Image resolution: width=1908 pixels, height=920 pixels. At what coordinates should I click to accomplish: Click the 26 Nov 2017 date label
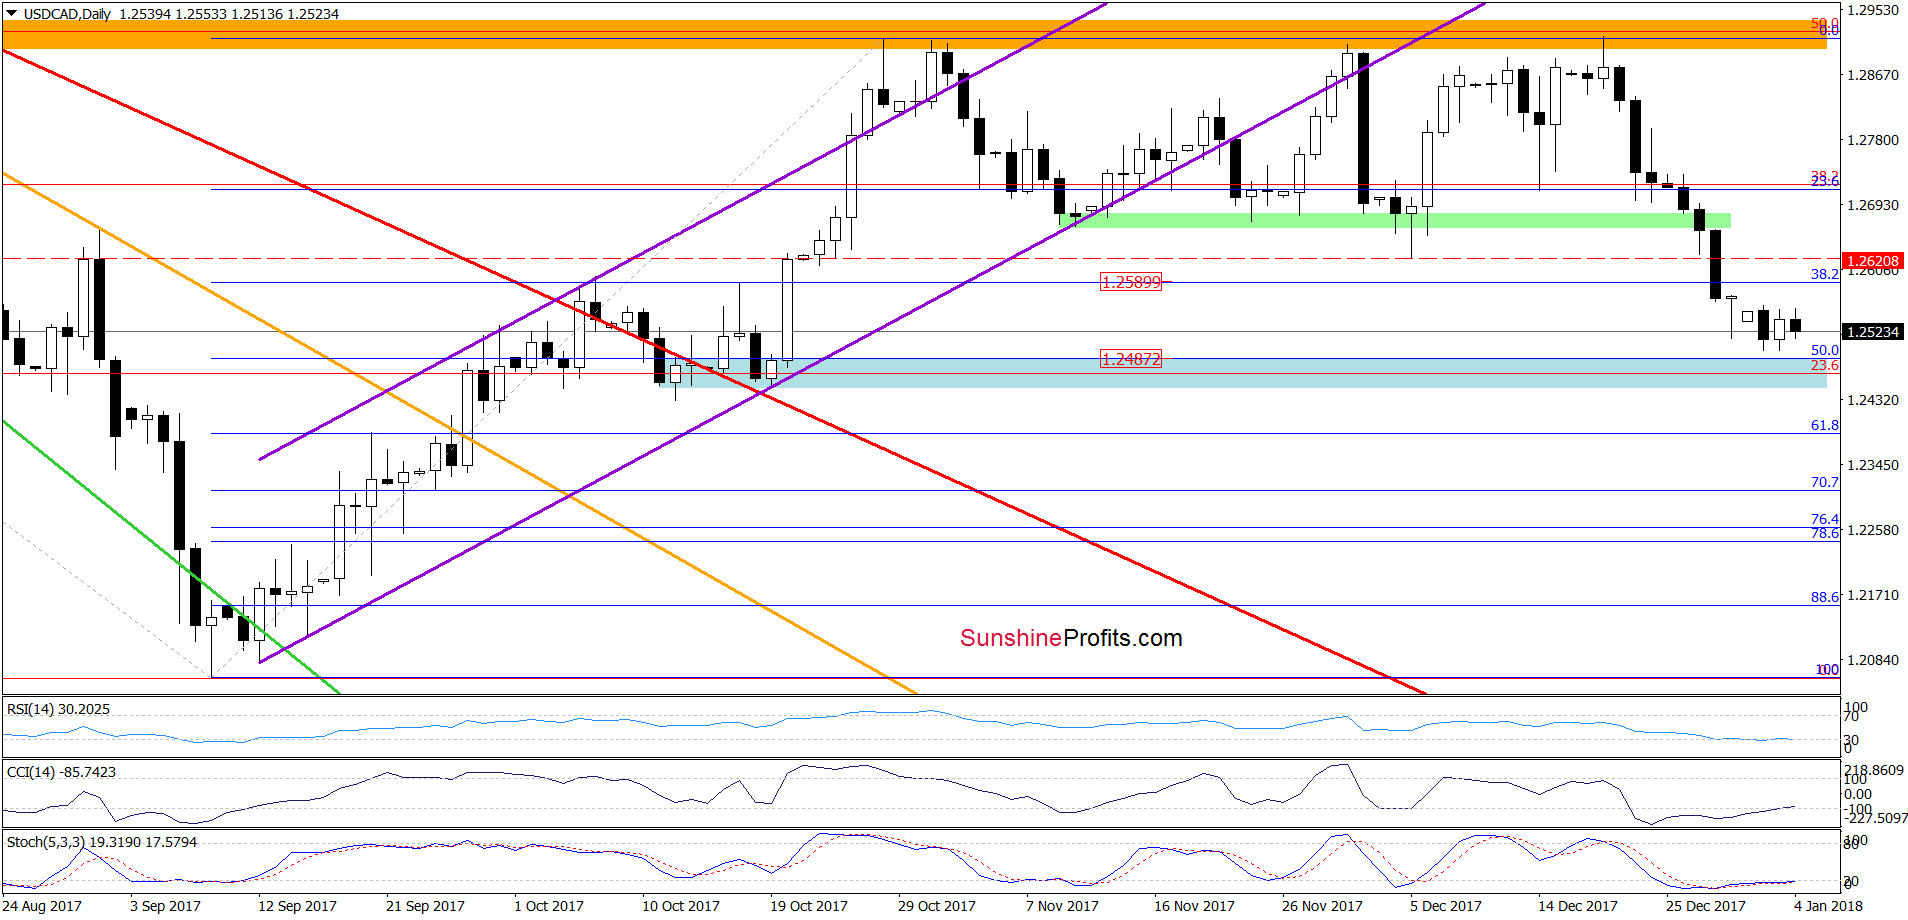pos(1322,906)
